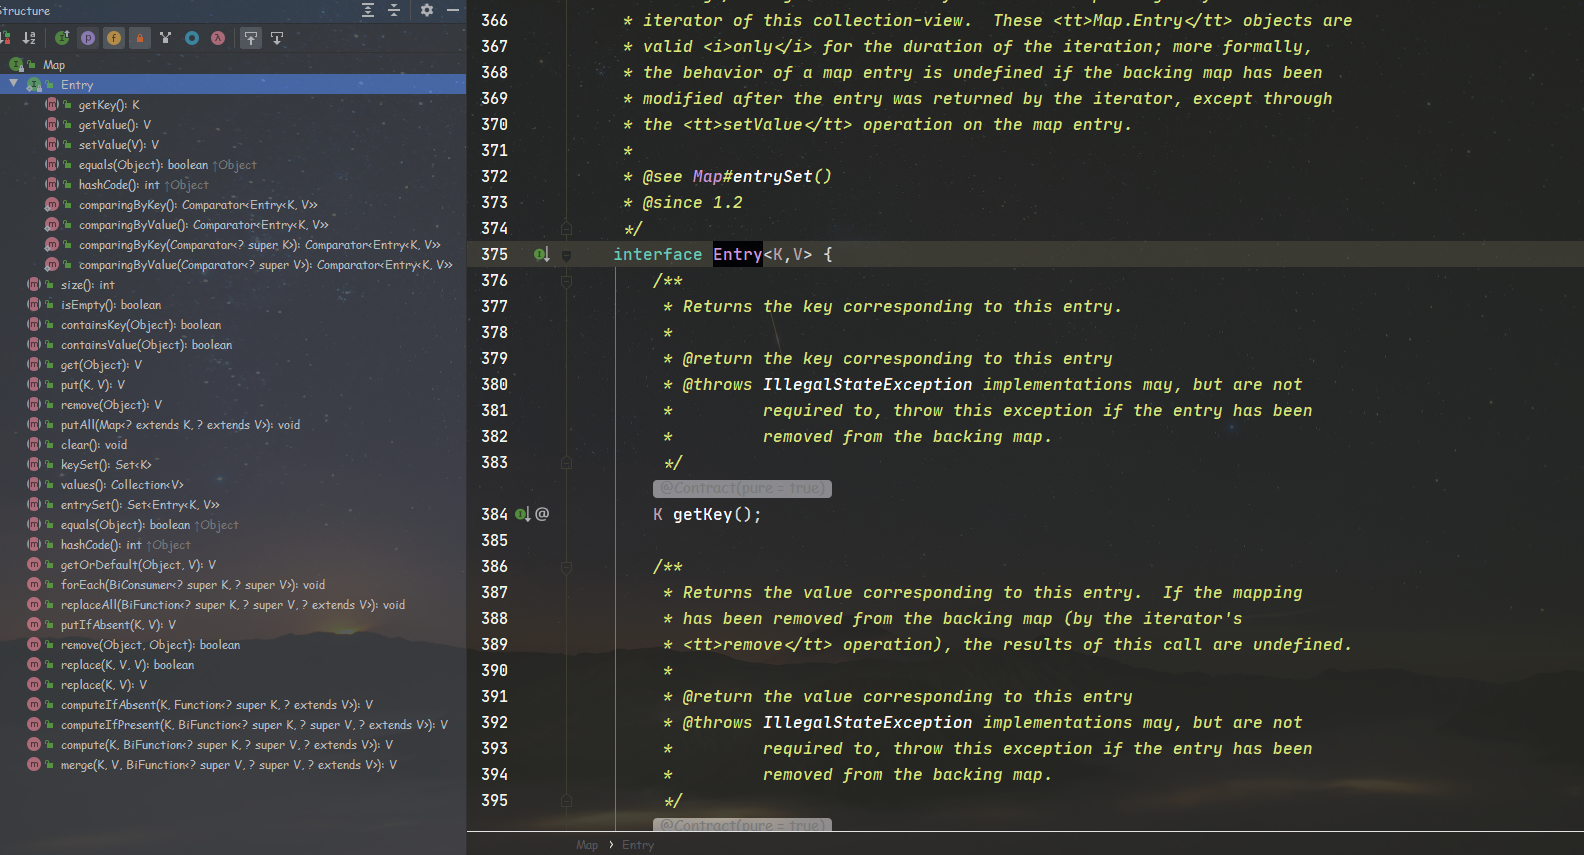Click getKey() method name in editor
This screenshot has height=855, width=1584.
pyautogui.click(x=703, y=514)
